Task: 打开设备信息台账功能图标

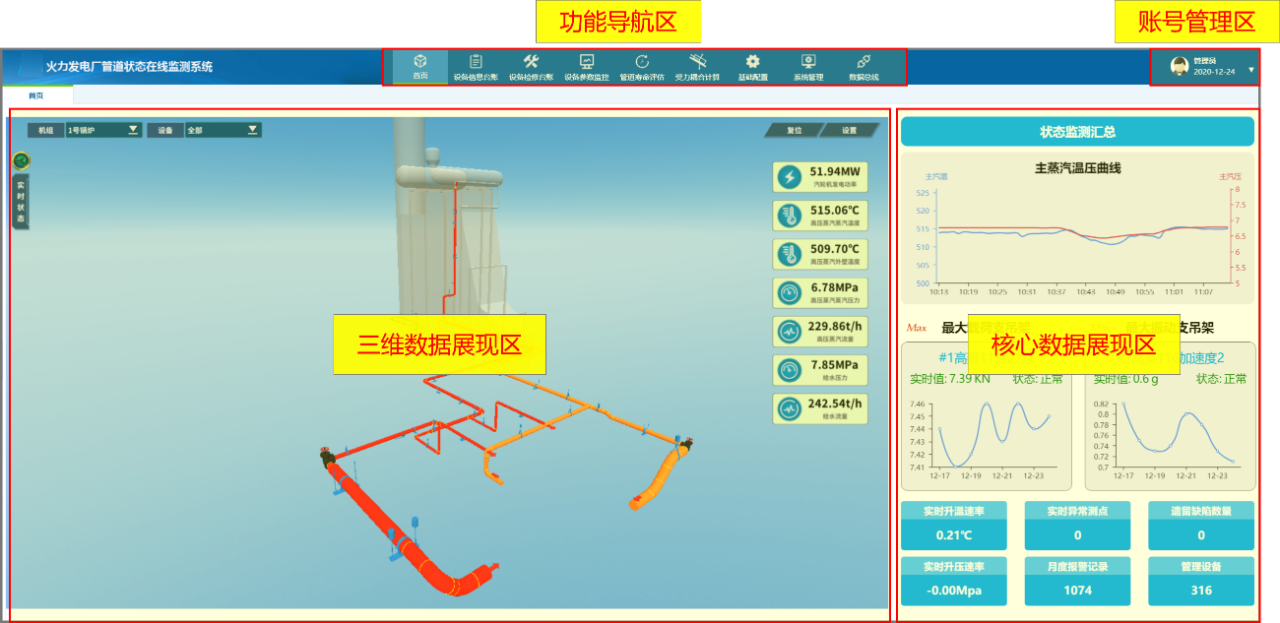Action: click(x=474, y=66)
